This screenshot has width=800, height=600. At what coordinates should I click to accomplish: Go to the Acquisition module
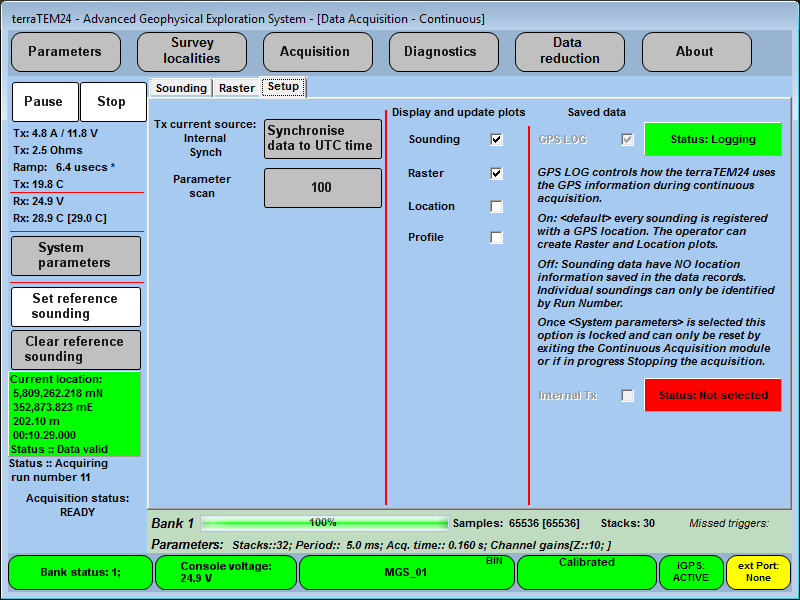[x=318, y=52]
